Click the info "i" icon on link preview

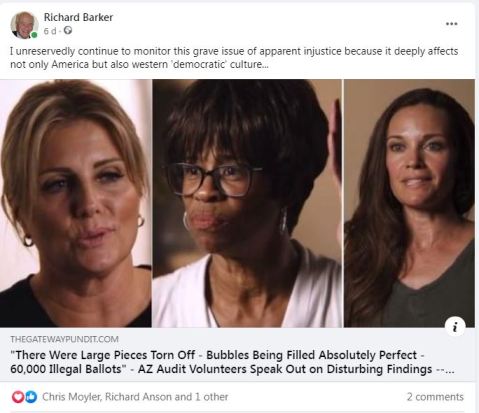tap(455, 327)
